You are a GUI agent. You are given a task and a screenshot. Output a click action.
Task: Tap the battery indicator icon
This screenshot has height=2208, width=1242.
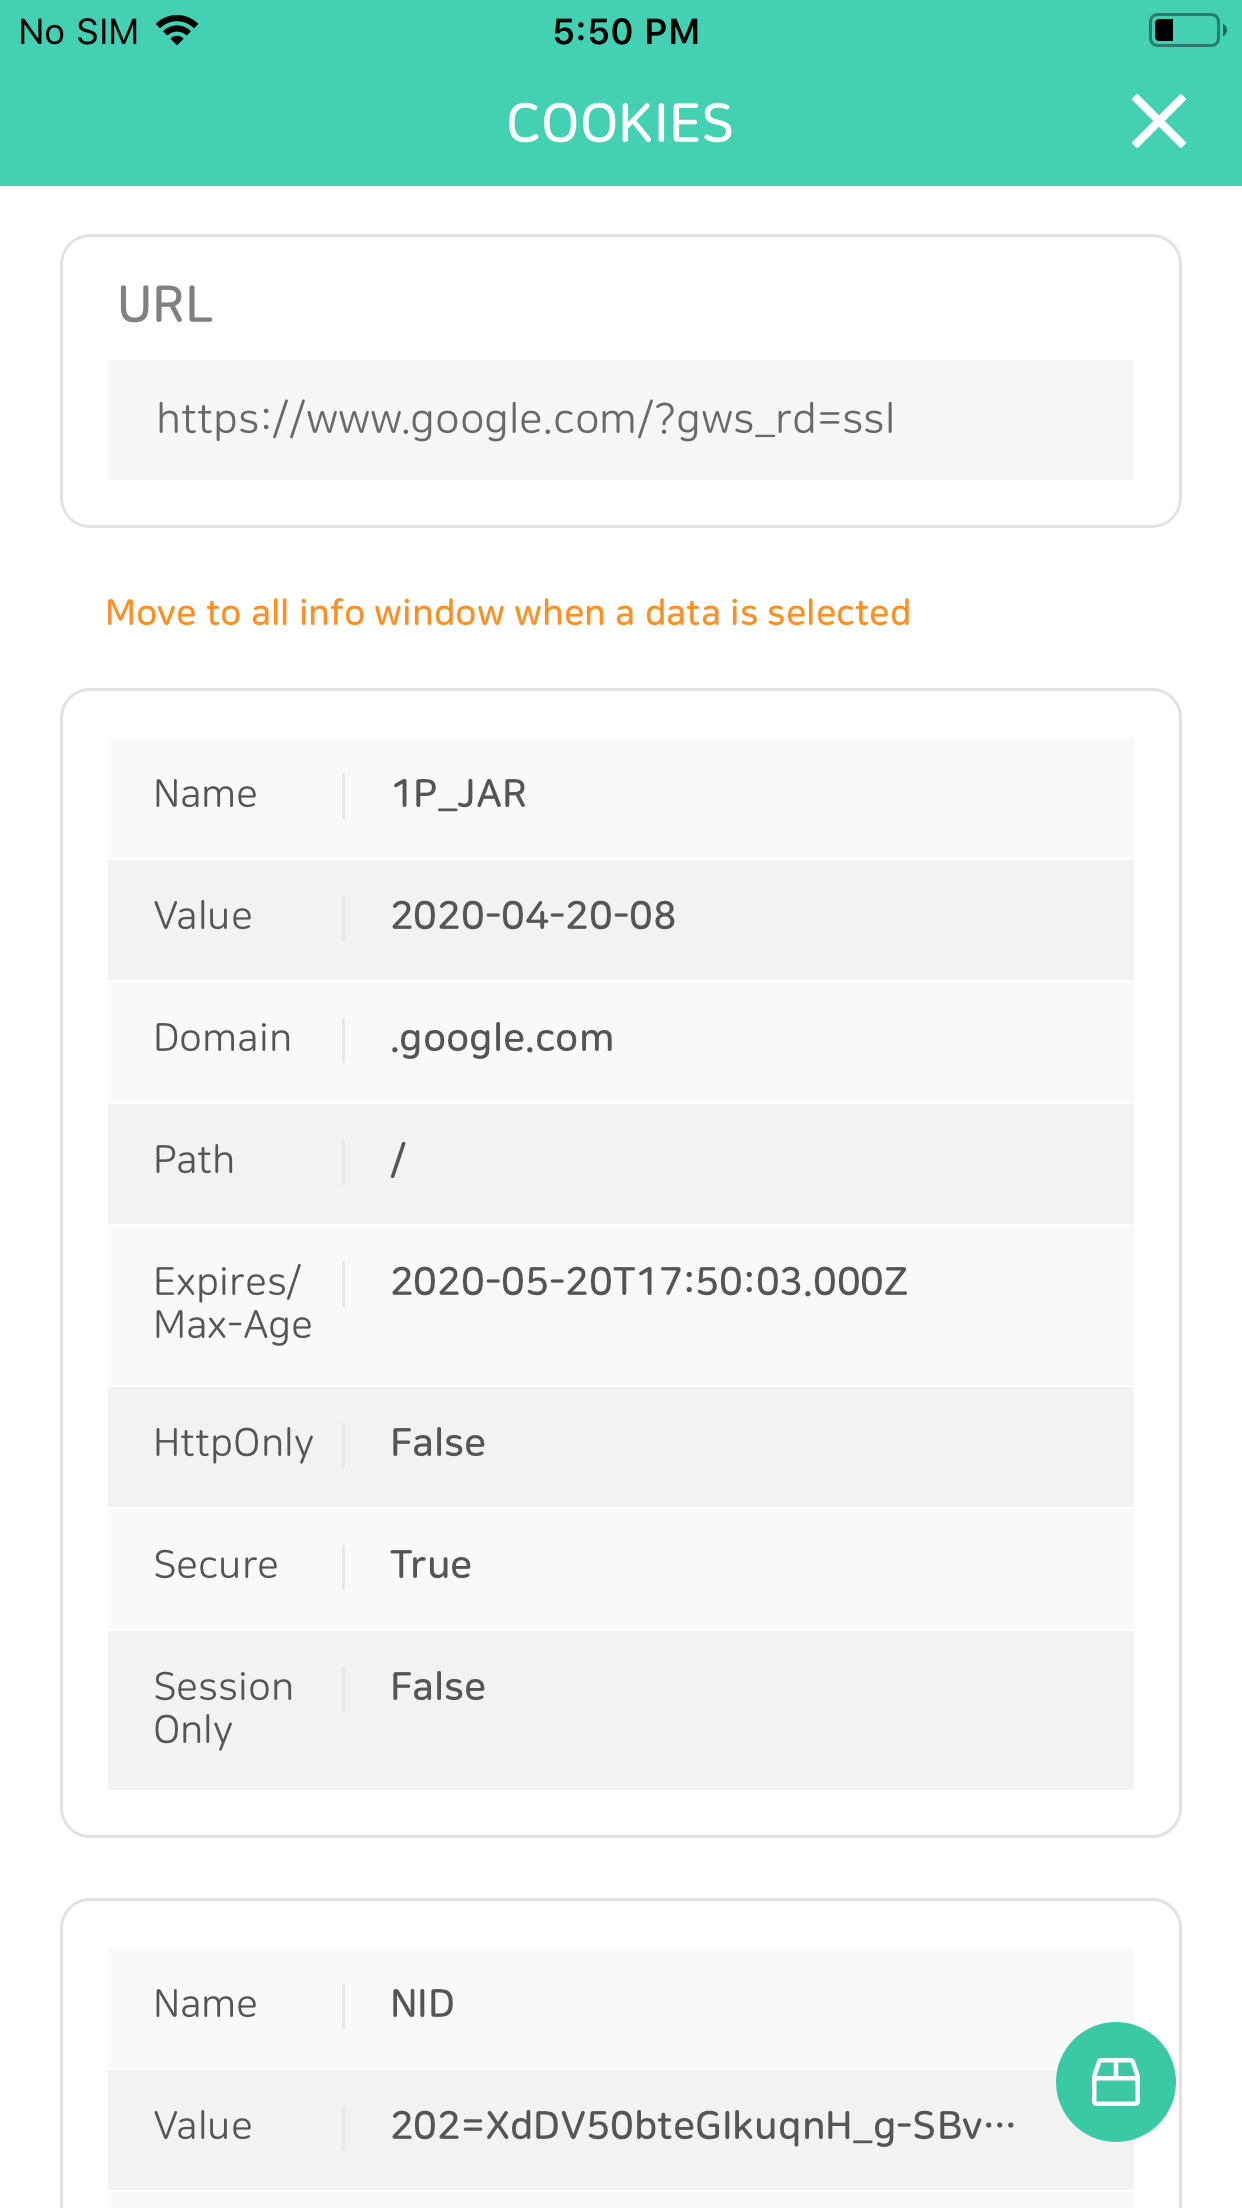coord(1185,30)
